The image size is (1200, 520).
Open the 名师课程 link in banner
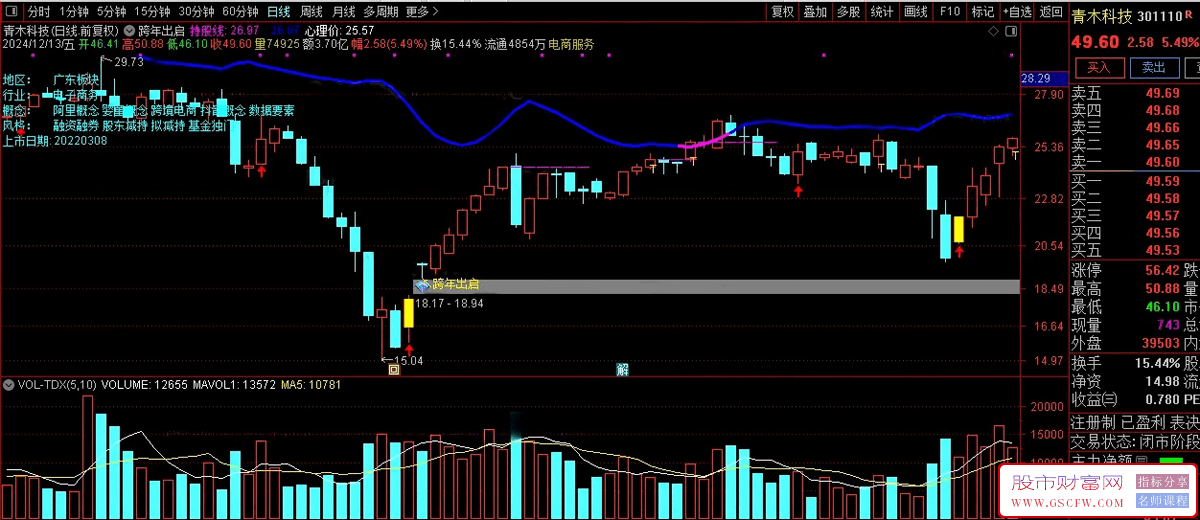pyautogui.click(x=1164, y=499)
